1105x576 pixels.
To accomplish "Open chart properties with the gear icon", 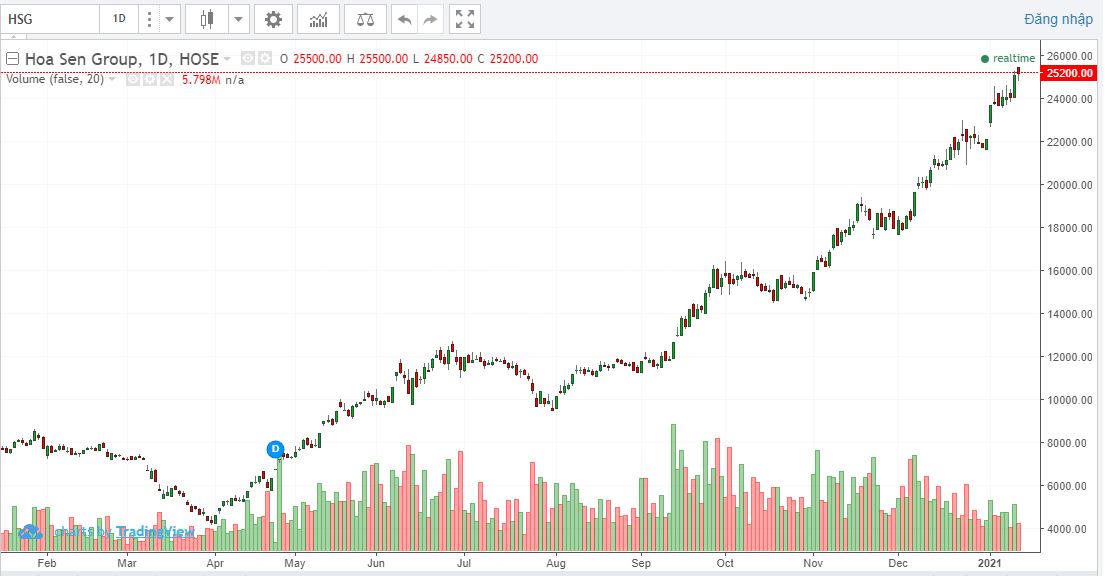I will tap(273, 19).
